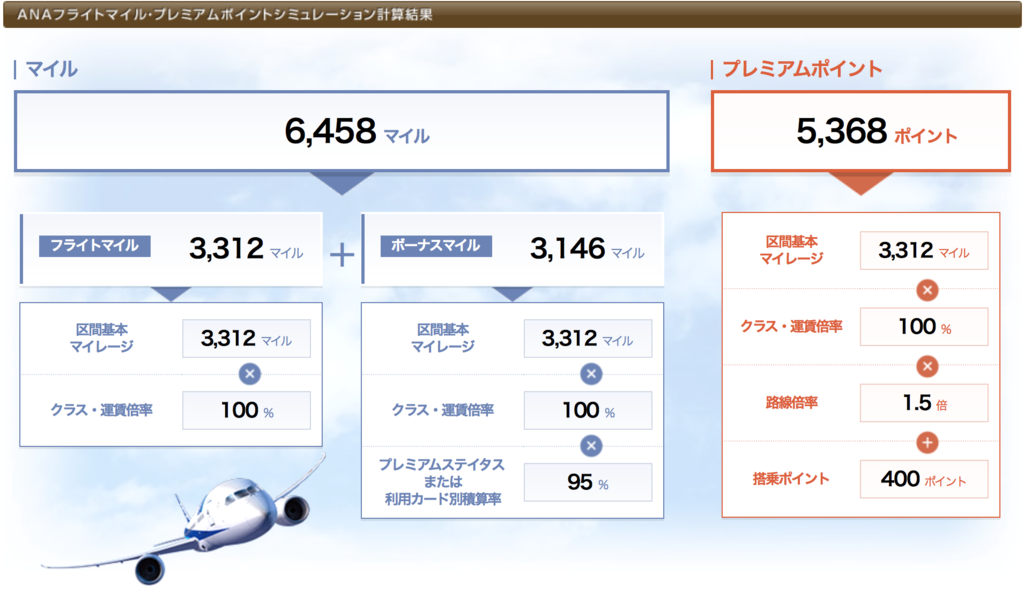Click the マイル section heading
Image resolution: width=1024 pixels, height=602 pixels.
coord(51,69)
